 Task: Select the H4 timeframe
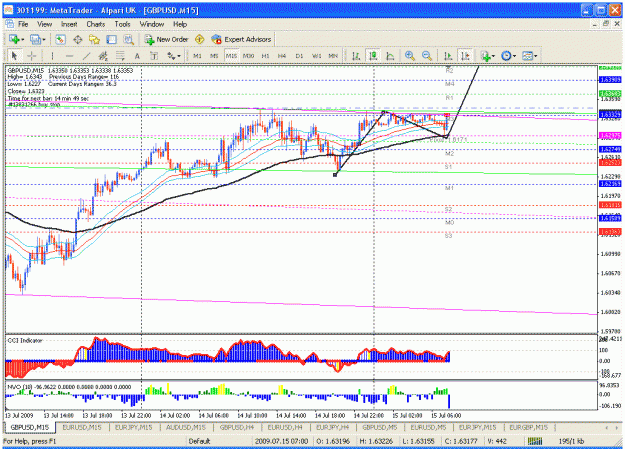click(x=282, y=56)
